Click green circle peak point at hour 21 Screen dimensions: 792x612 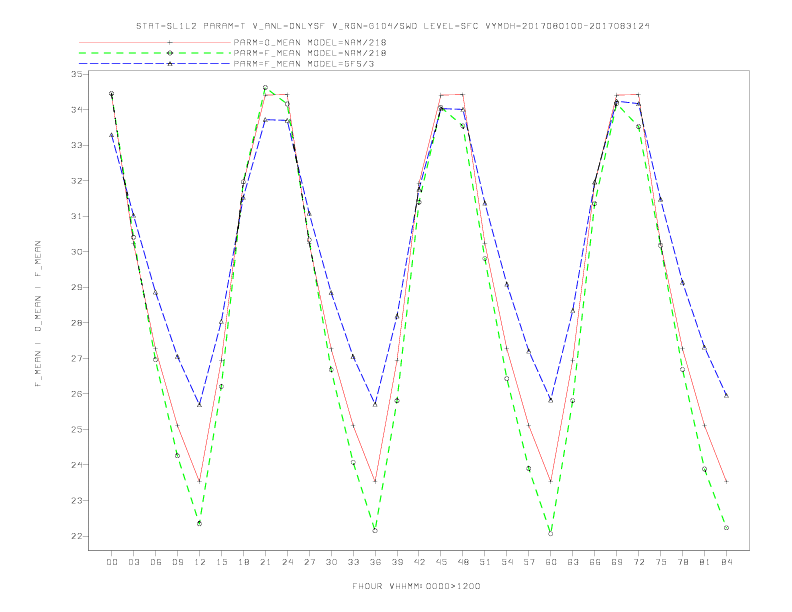point(265,87)
